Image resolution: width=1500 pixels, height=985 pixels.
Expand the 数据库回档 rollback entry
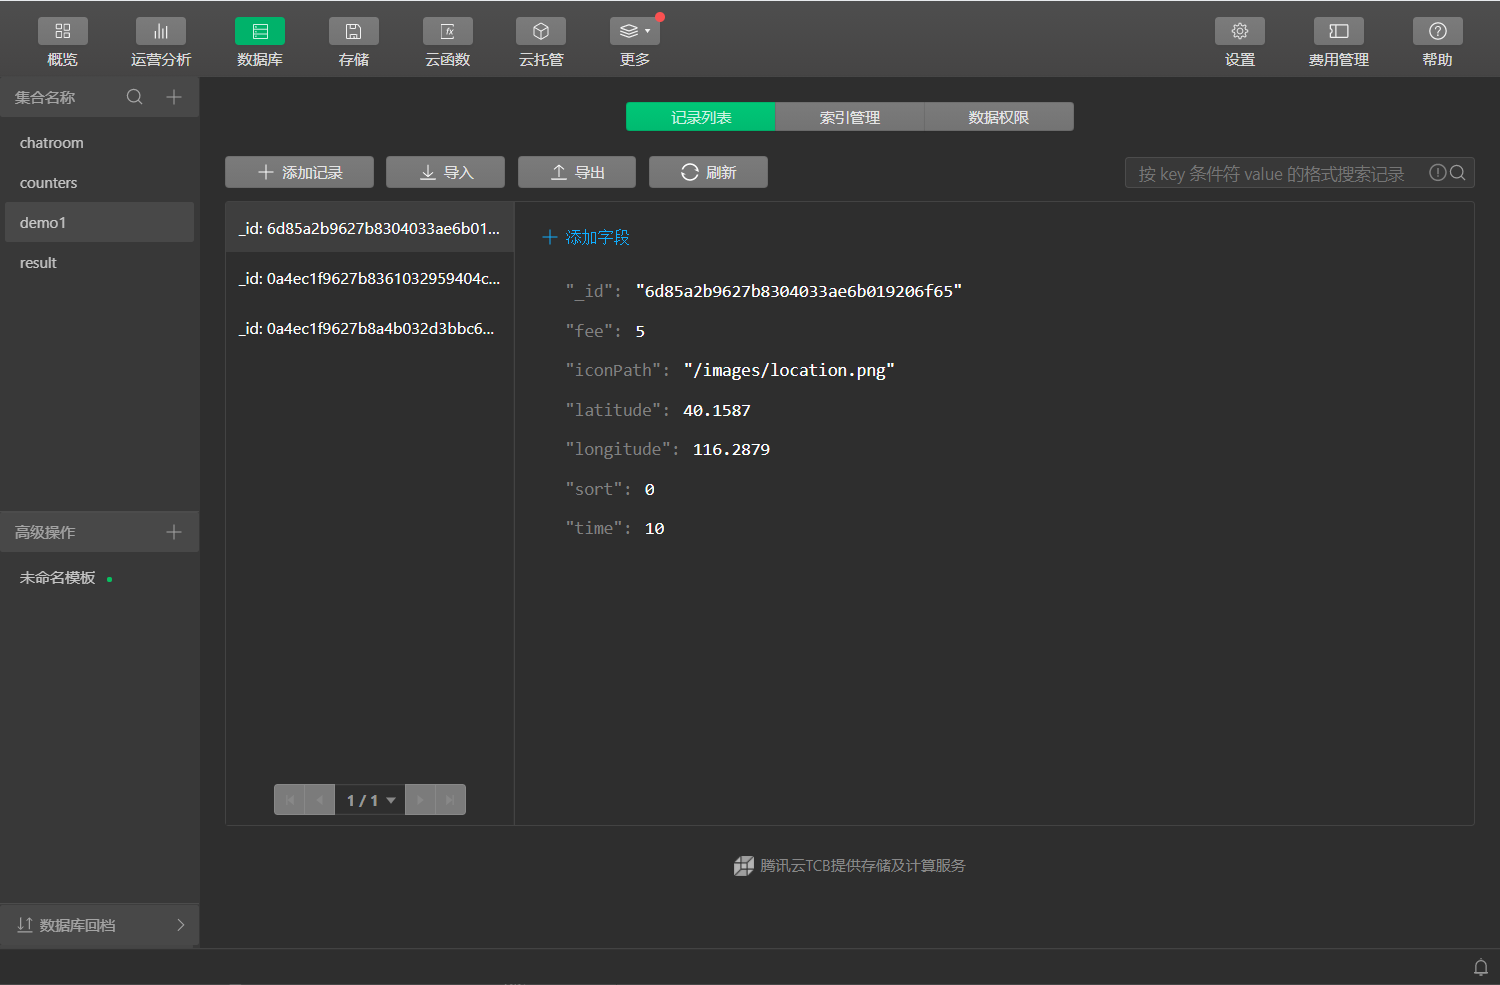pyautogui.click(x=99, y=925)
